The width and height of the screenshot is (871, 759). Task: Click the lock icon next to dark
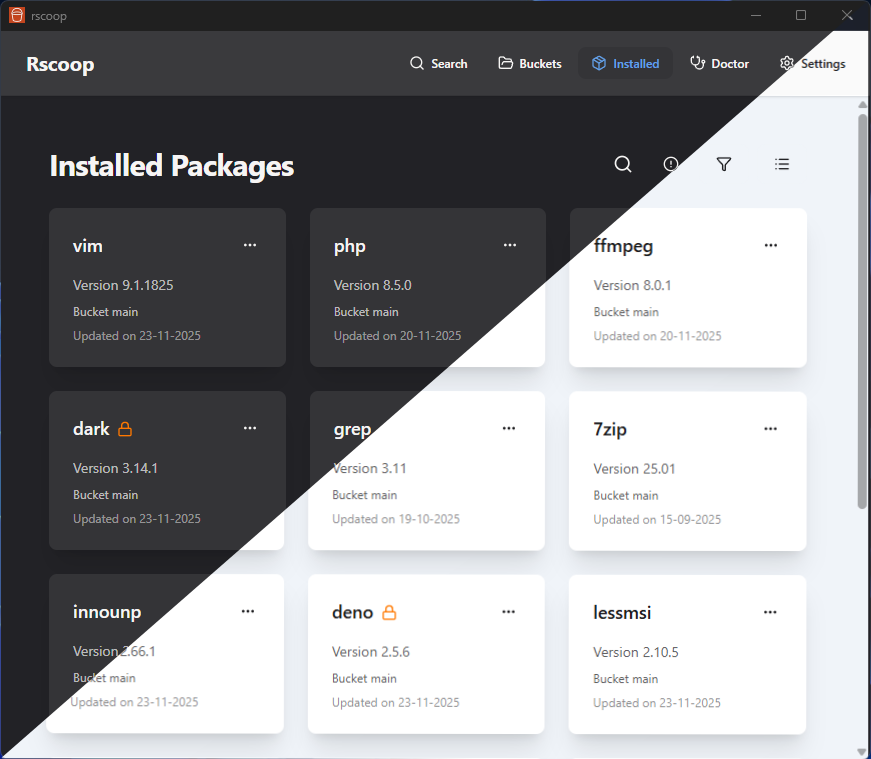125,429
